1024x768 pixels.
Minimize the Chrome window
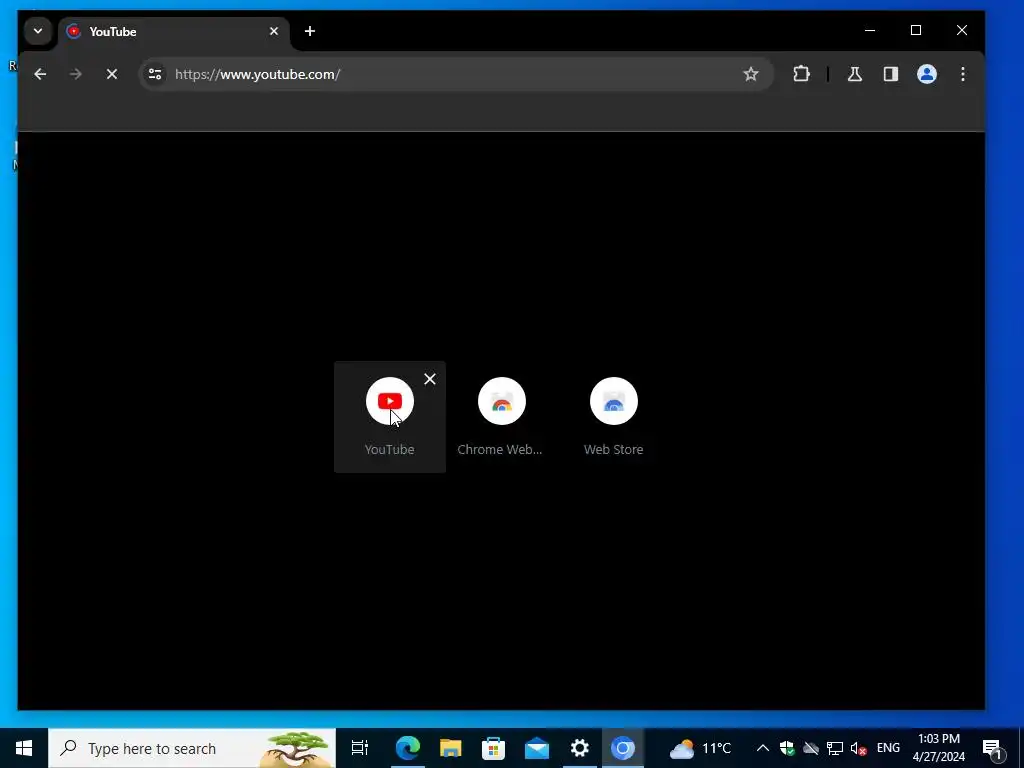pos(870,31)
